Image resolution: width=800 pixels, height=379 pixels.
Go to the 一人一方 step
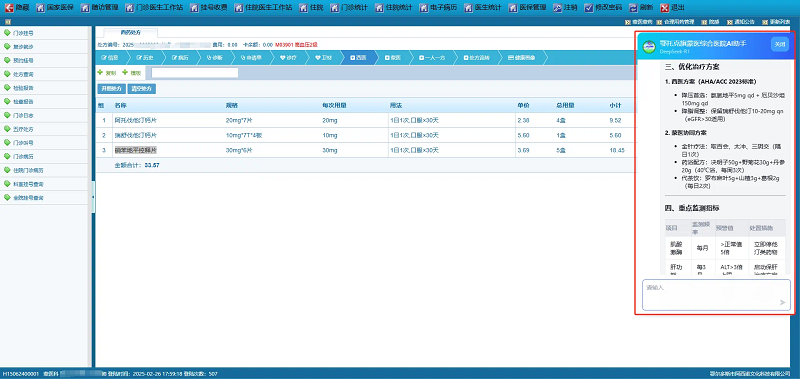point(432,58)
